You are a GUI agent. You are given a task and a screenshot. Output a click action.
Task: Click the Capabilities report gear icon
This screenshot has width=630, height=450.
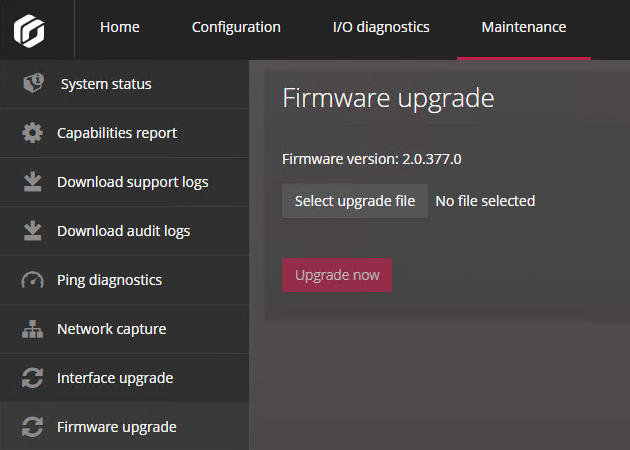click(x=32, y=133)
